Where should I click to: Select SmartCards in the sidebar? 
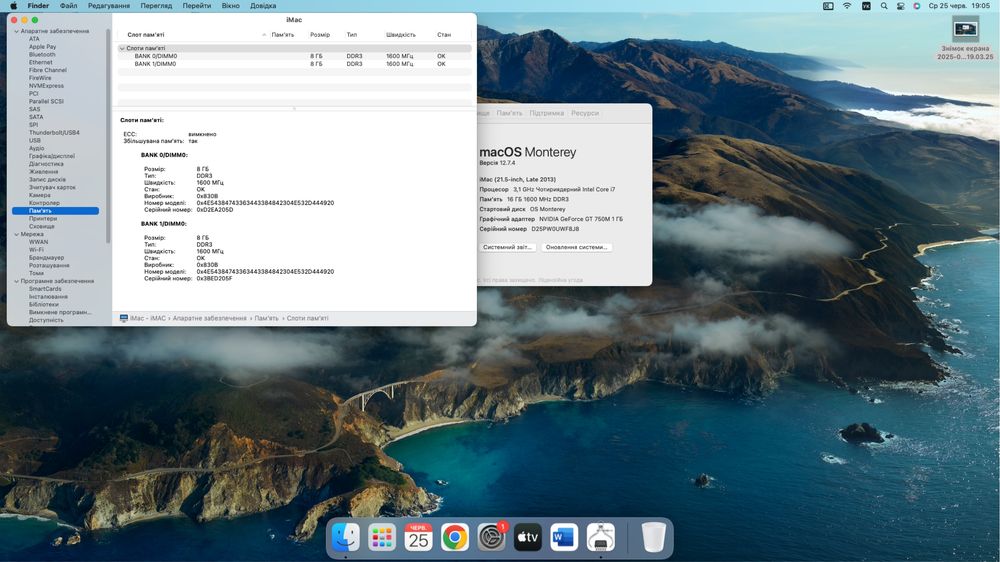pyautogui.click(x=45, y=288)
